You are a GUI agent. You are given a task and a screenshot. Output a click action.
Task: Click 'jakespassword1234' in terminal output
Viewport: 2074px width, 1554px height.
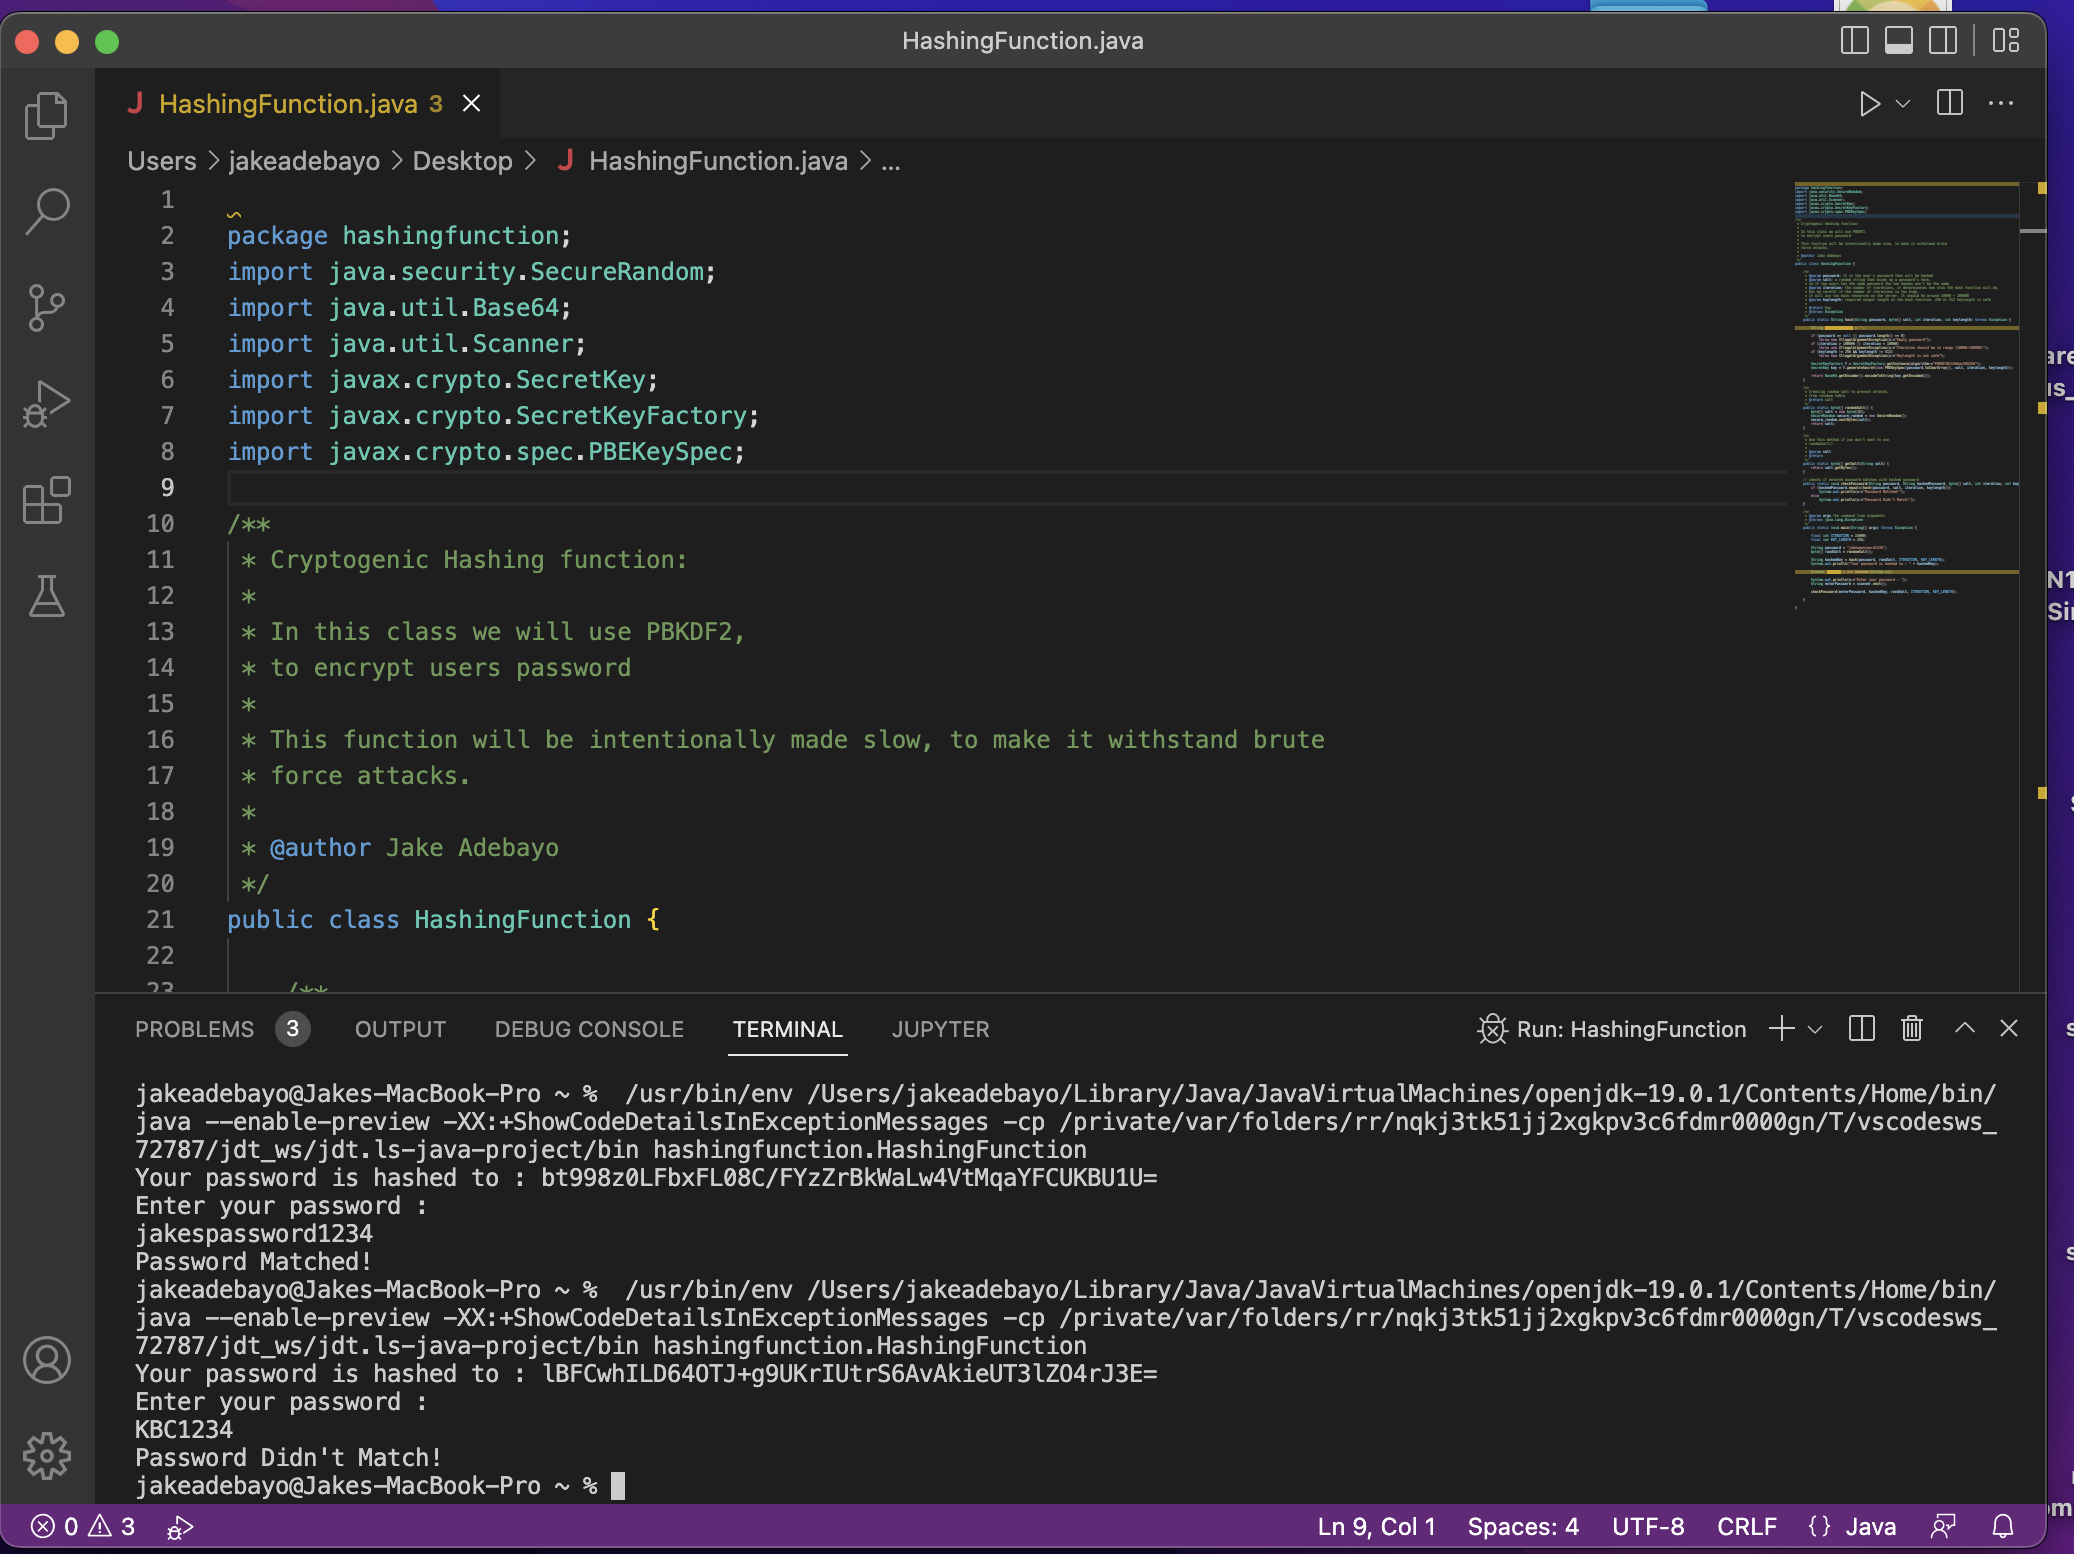tap(254, 1233)
